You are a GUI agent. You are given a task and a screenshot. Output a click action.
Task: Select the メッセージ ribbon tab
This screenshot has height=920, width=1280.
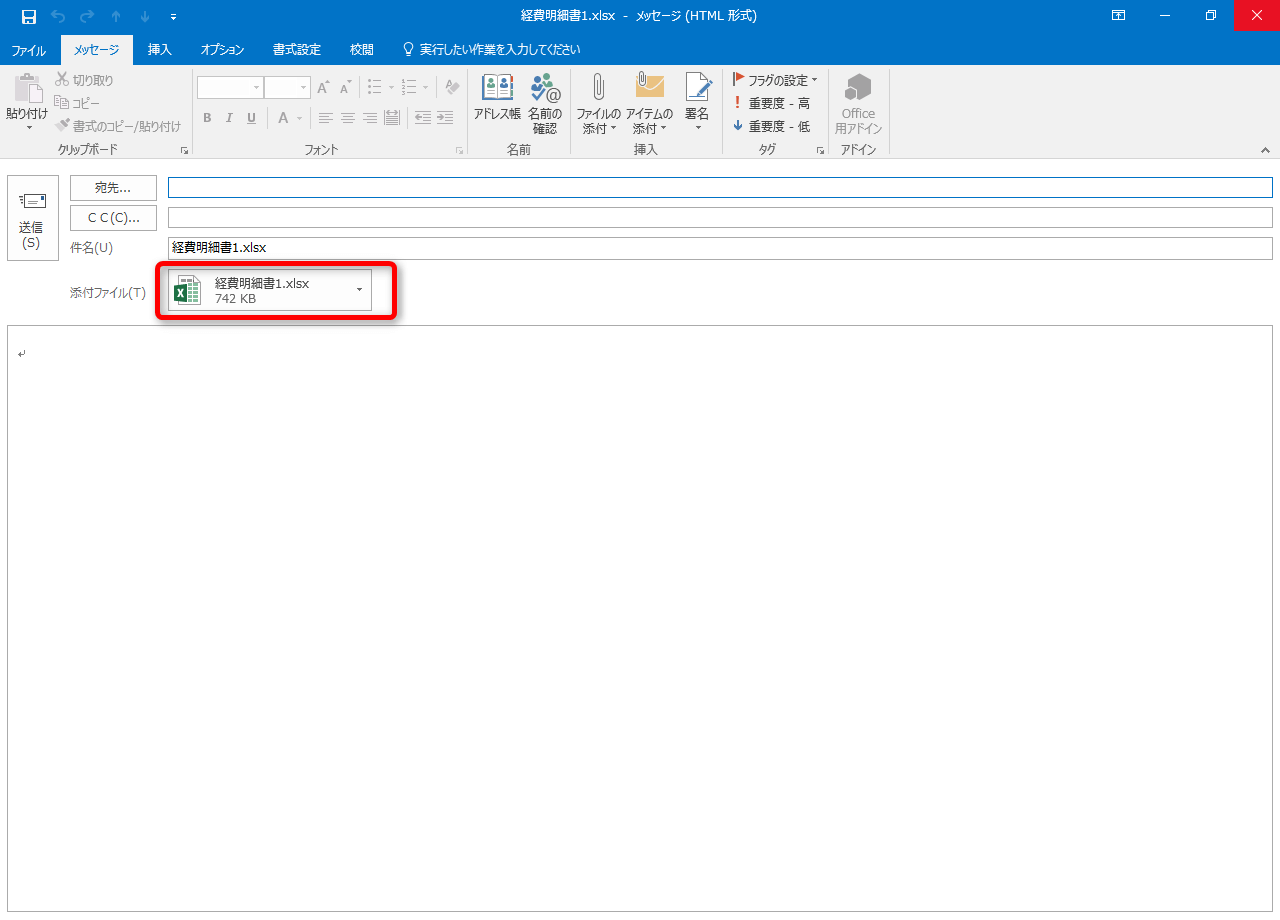[96, 49]
